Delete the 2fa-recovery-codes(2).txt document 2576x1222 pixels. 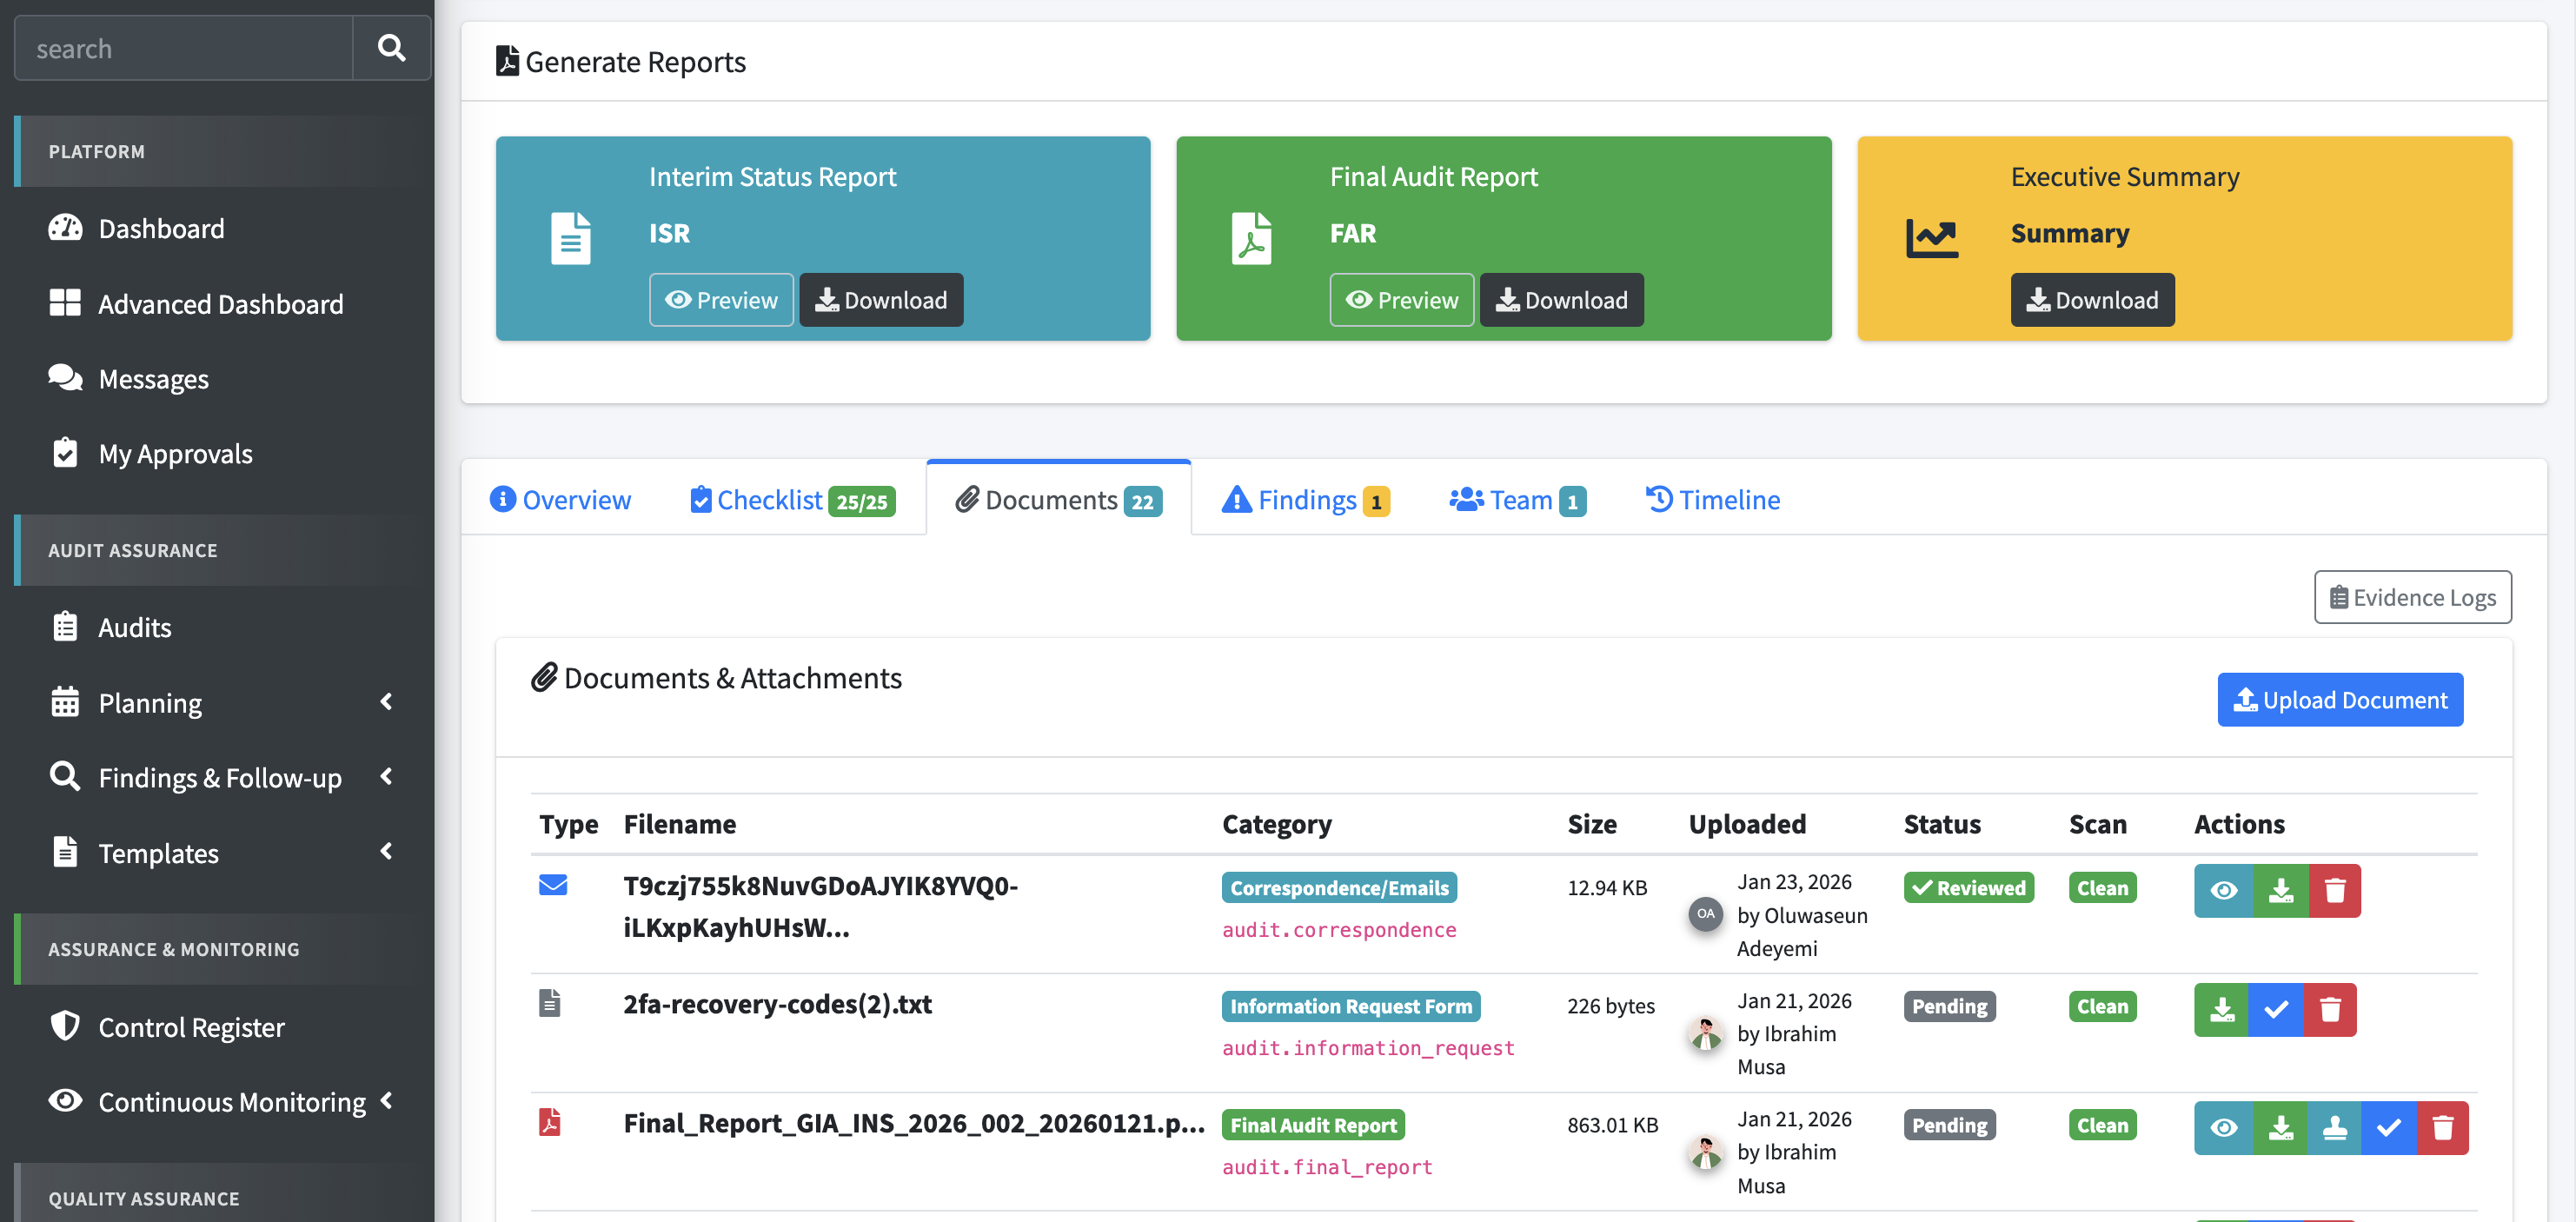[2330, 1010]
